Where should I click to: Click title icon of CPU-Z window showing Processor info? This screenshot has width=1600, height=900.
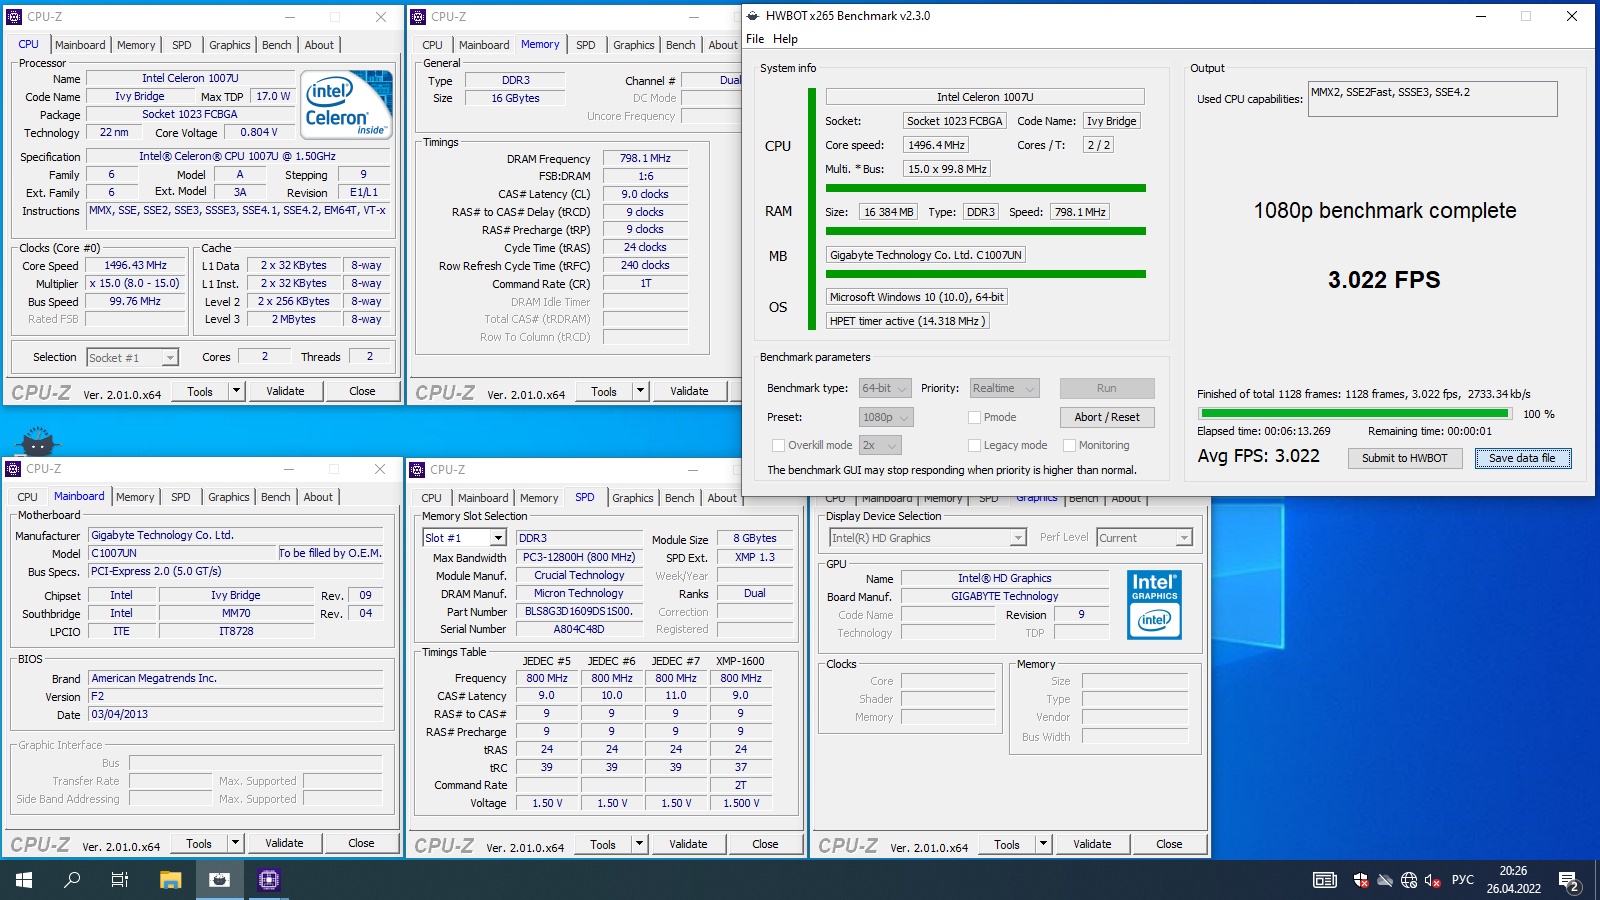[x=14, y=17]
